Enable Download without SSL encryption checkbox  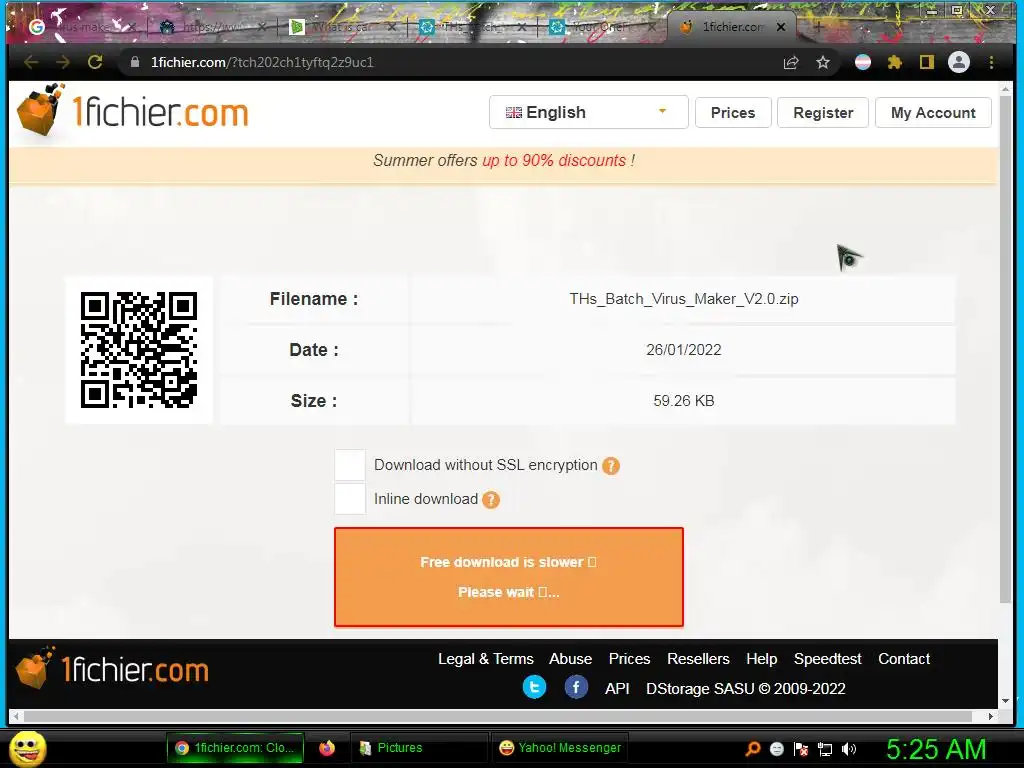(350, 465)
